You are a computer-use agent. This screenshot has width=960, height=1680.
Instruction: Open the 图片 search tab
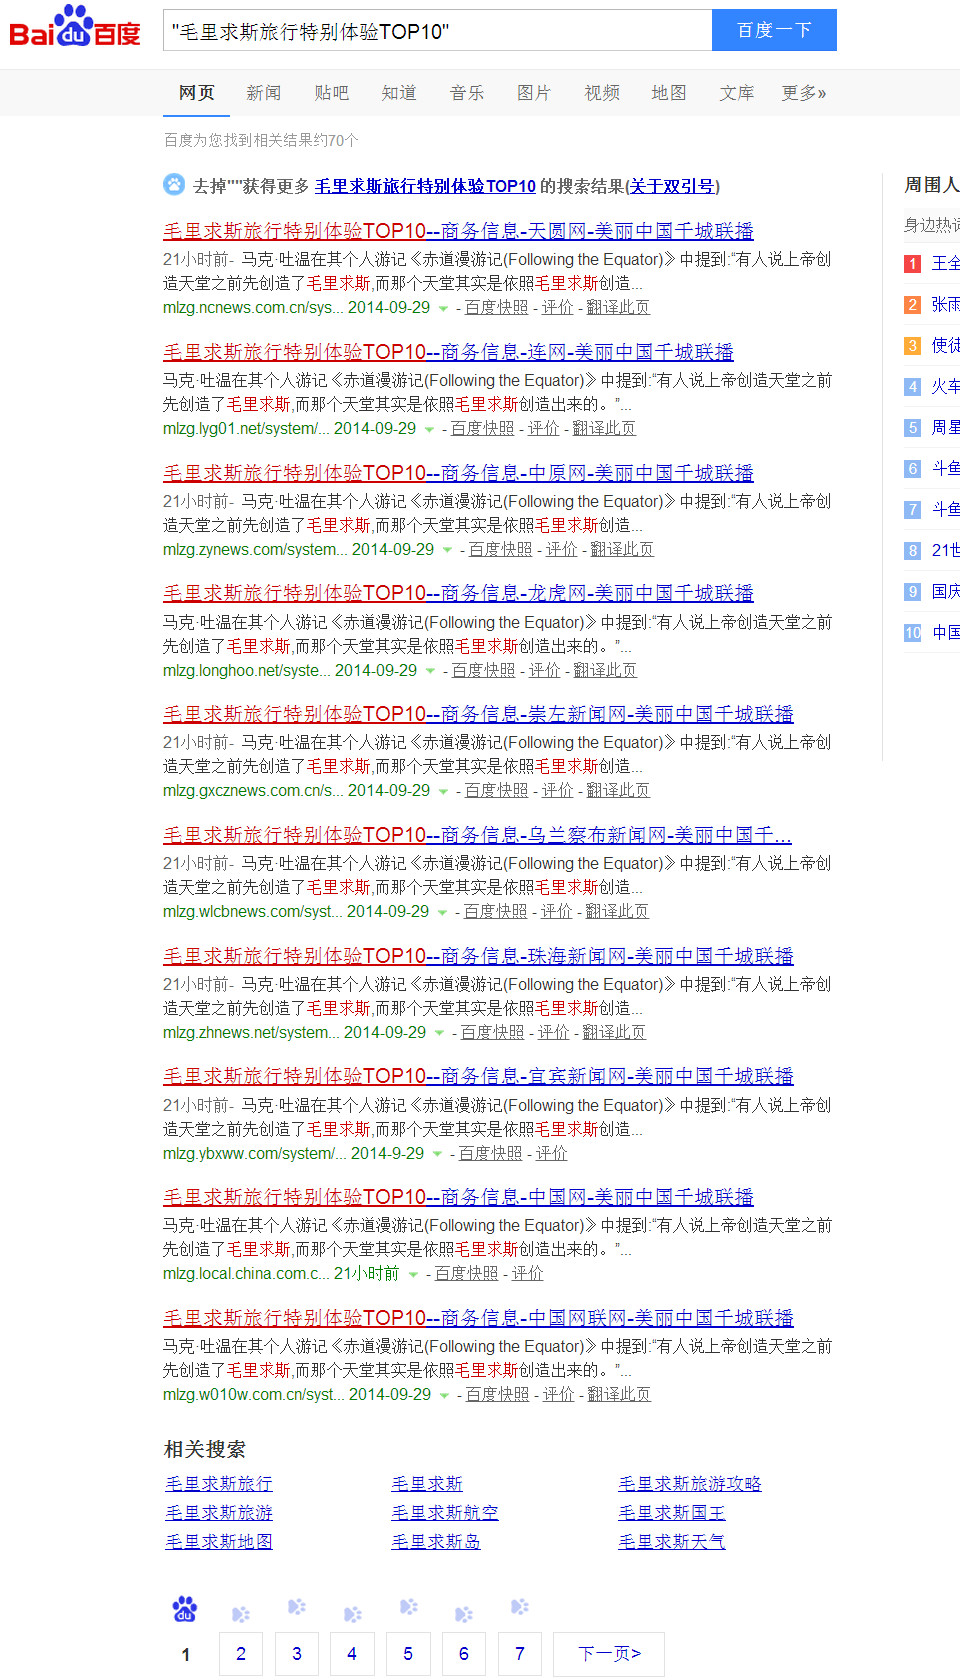(x=533, y=93)
